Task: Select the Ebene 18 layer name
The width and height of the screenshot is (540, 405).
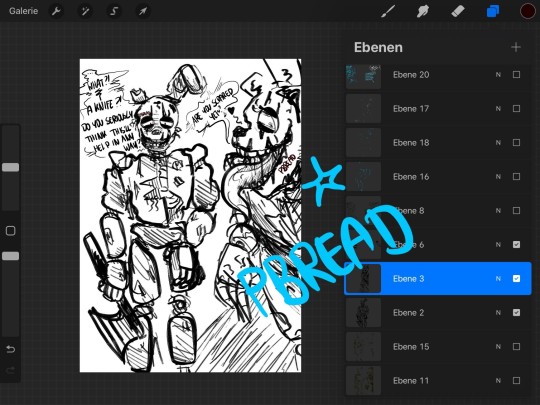Action: click(x=411, y=143)
